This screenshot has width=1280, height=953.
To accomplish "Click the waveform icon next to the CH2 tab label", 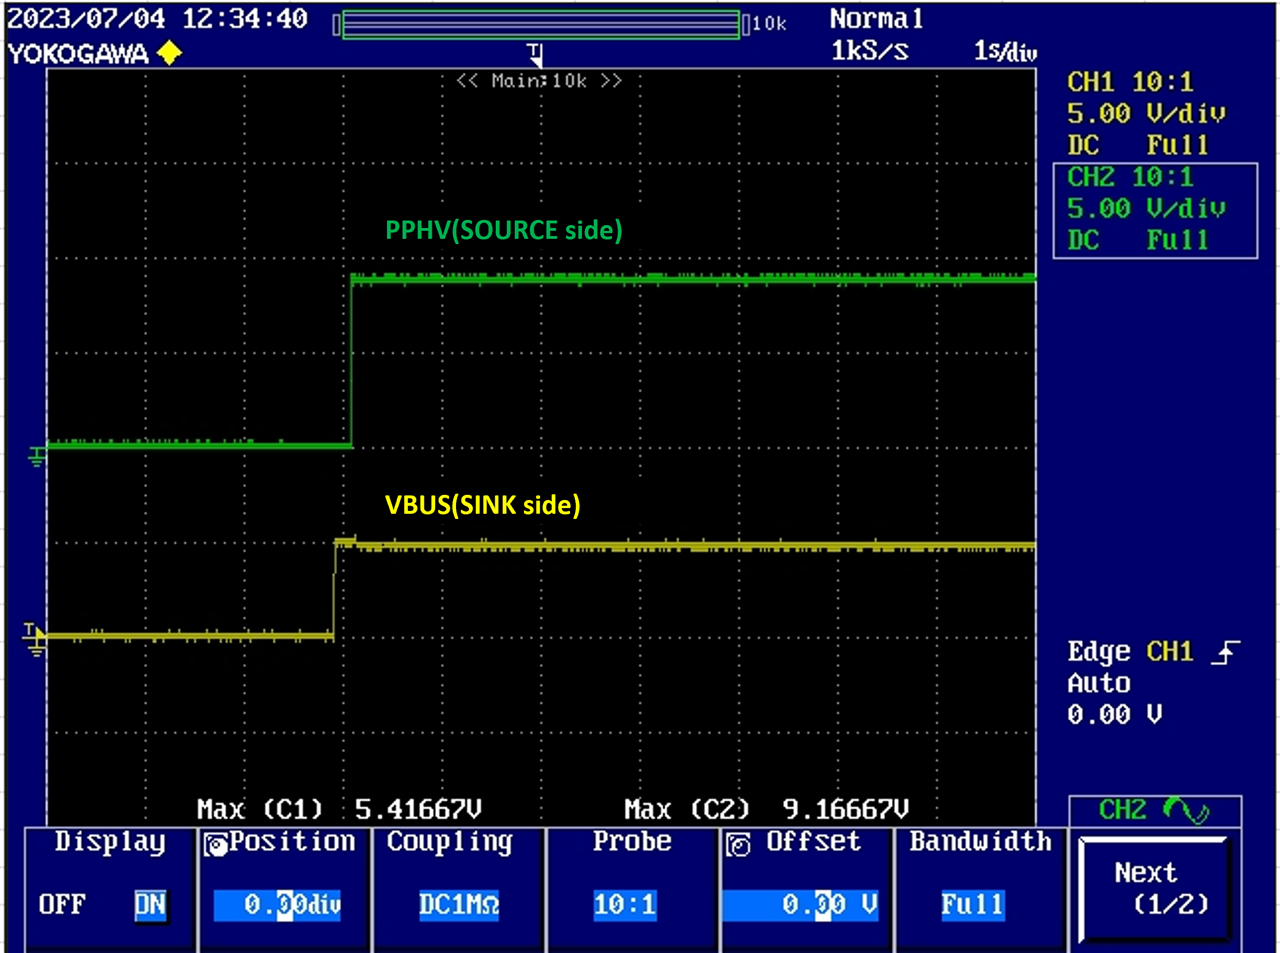I will point(1187,810).
